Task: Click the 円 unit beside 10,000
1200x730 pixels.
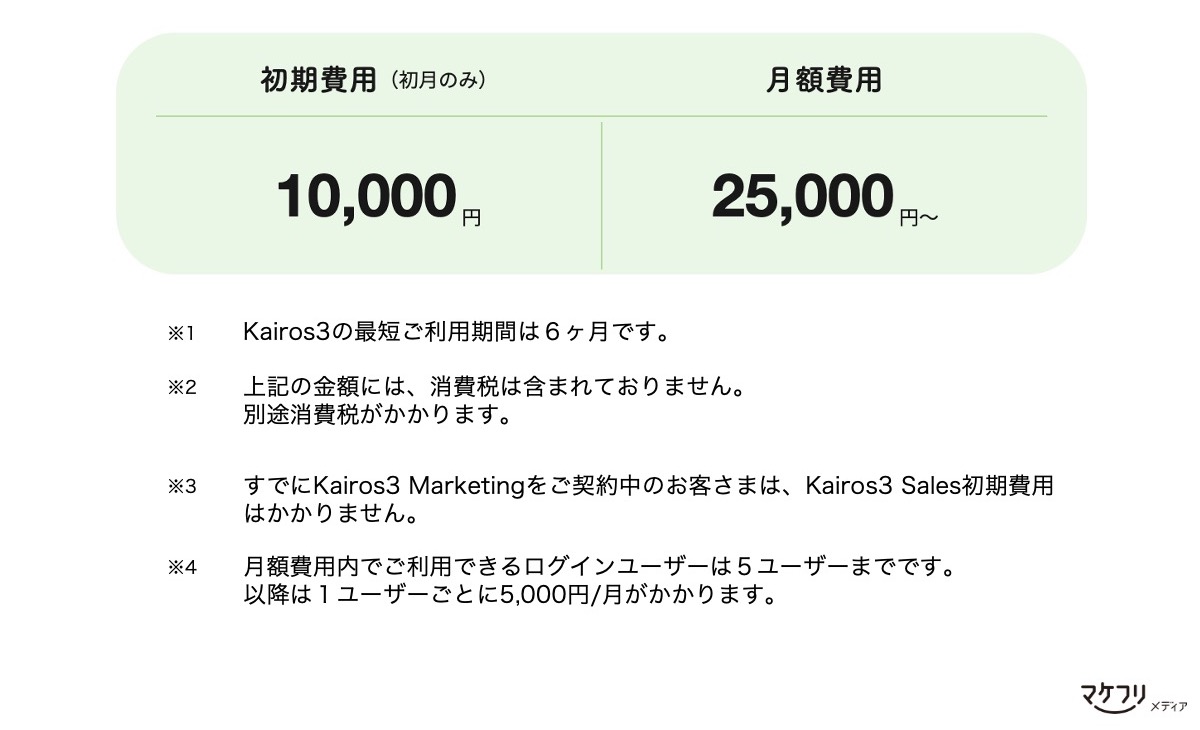Action: [x=472, y=216]
